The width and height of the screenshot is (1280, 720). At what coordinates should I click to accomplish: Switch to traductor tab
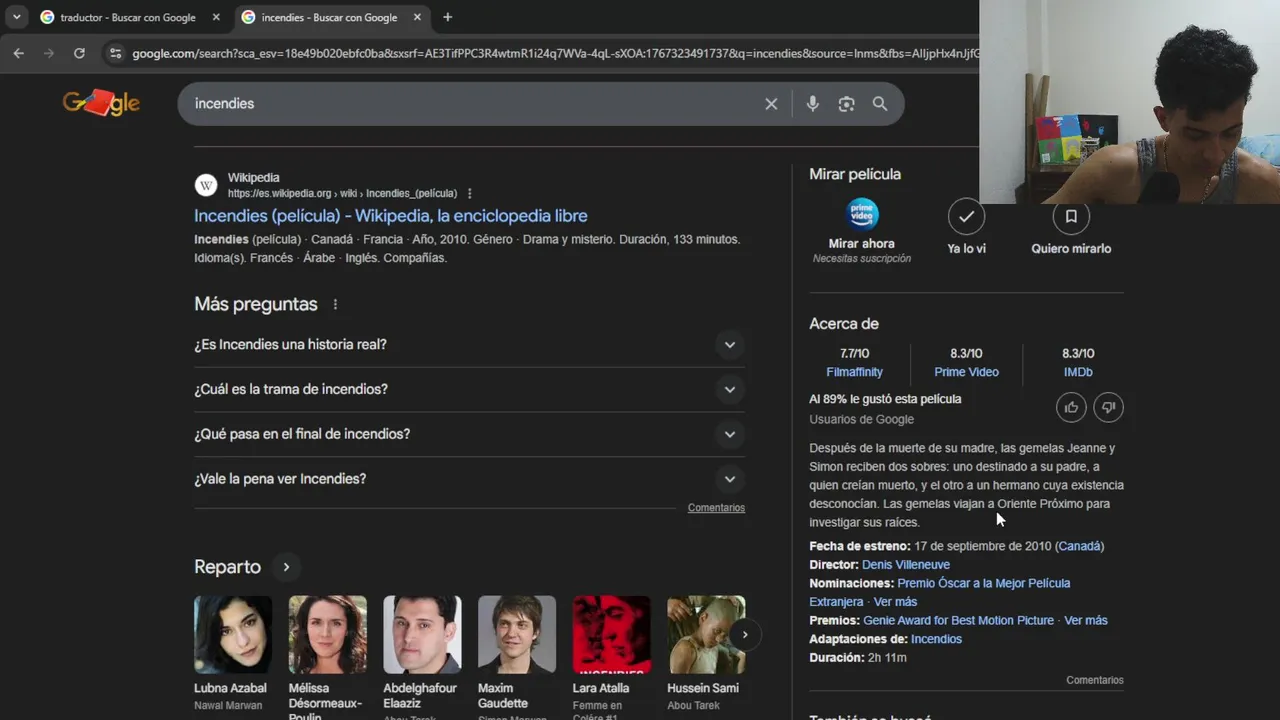127,17
